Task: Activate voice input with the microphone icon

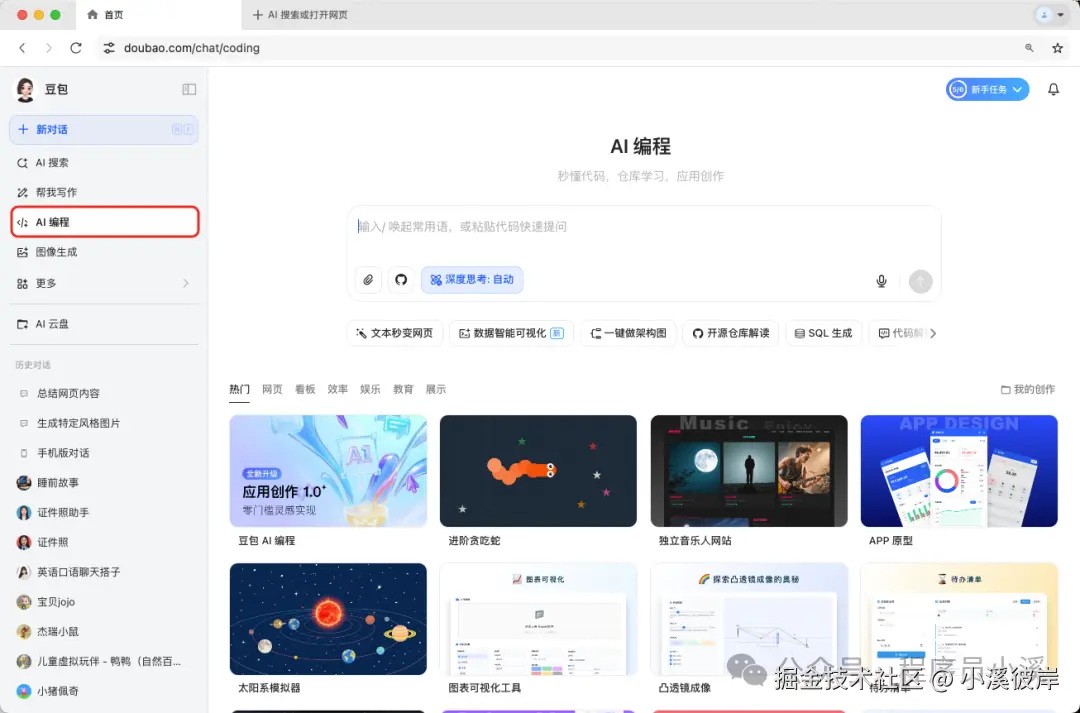Action: 881,280
